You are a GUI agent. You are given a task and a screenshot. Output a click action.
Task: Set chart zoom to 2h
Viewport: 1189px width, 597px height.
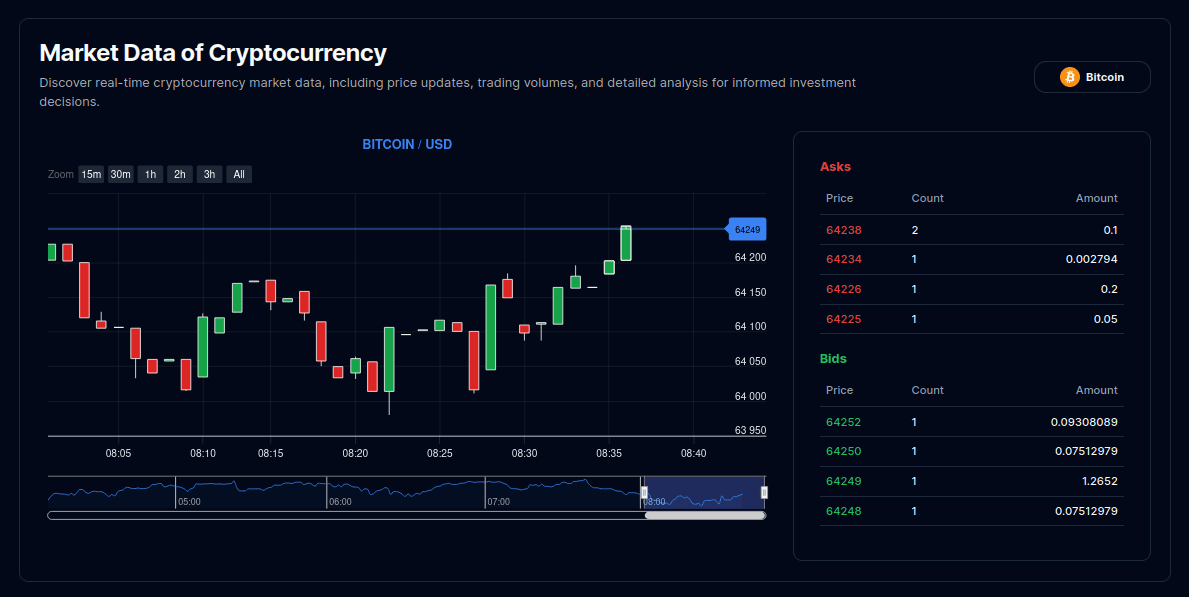point(180,174)
